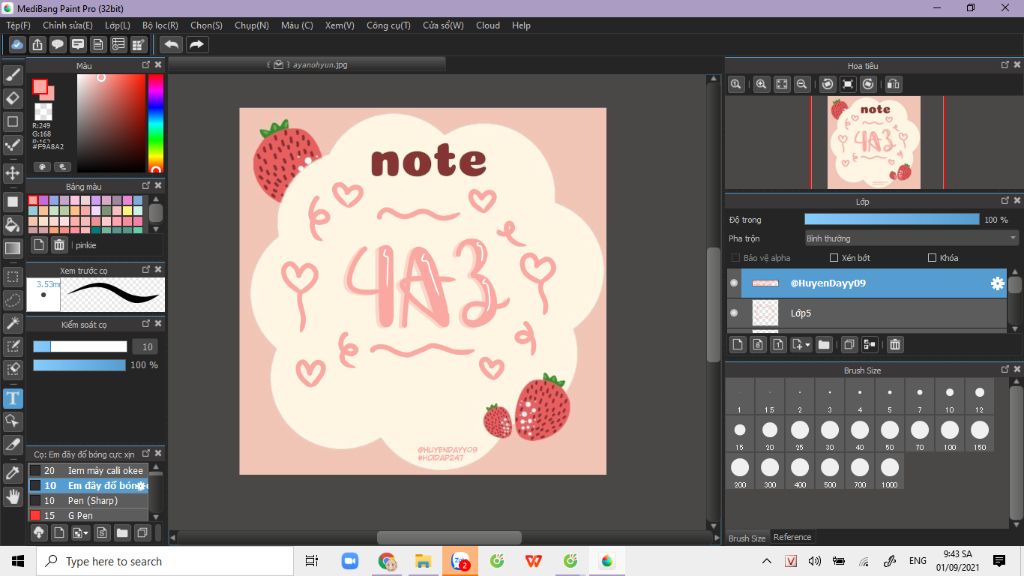This screenshot has width=1024, height=576.
Task: Click the canvas horizontal scrollbar
Action: coord(449,537)
